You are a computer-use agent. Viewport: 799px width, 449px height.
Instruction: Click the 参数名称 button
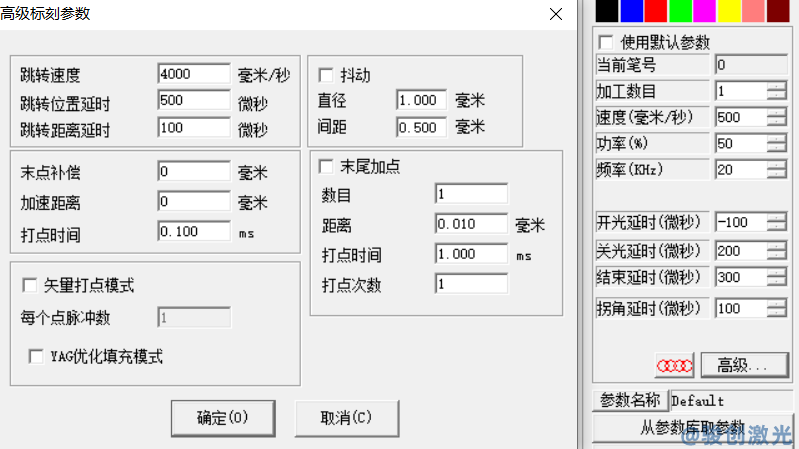point(630,401)
